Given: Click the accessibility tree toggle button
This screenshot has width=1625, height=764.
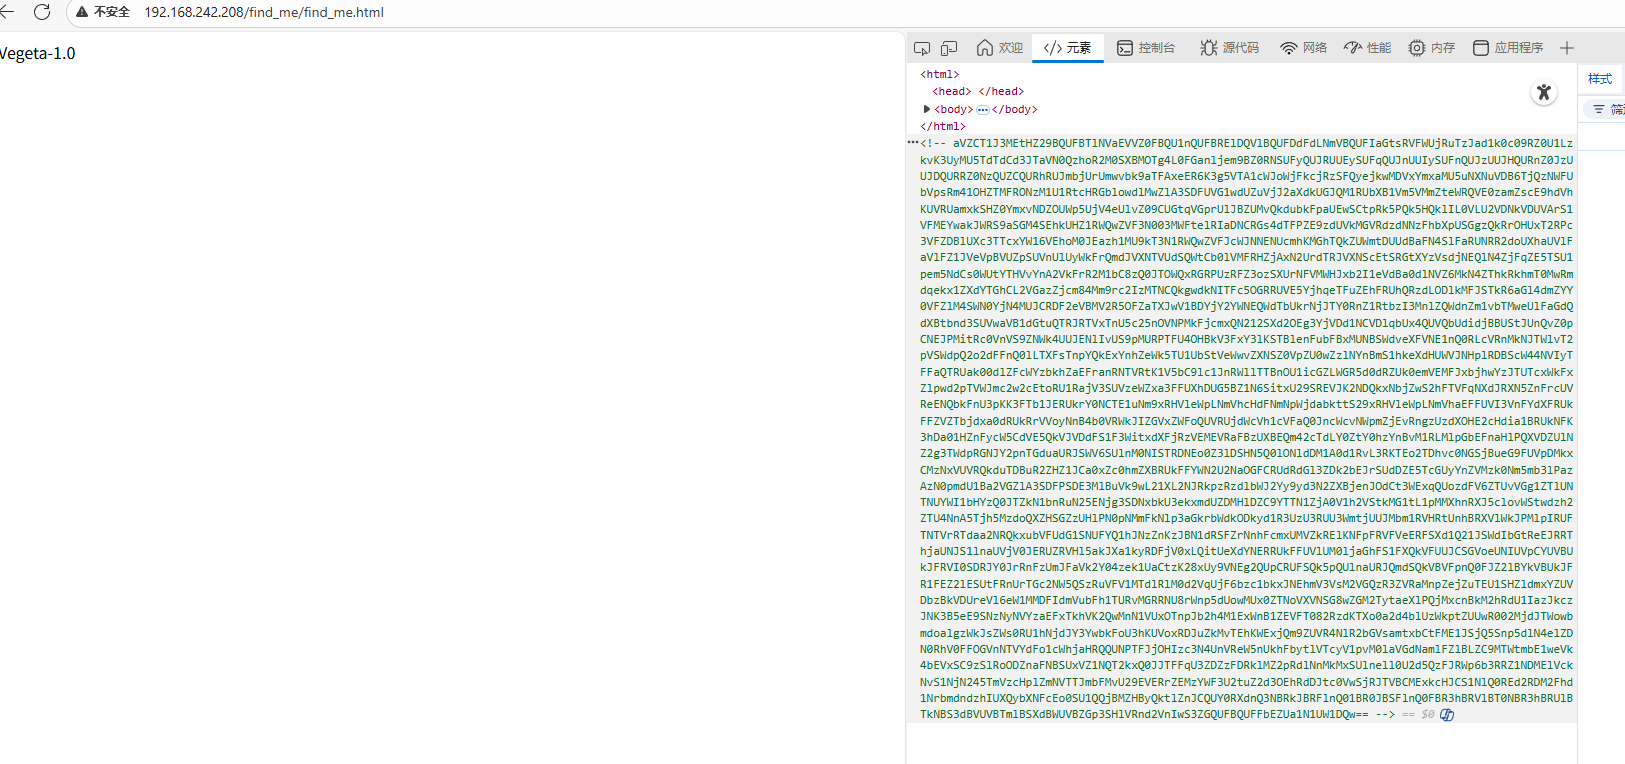Looking at the screenshot, I should tap(1544, 93).
